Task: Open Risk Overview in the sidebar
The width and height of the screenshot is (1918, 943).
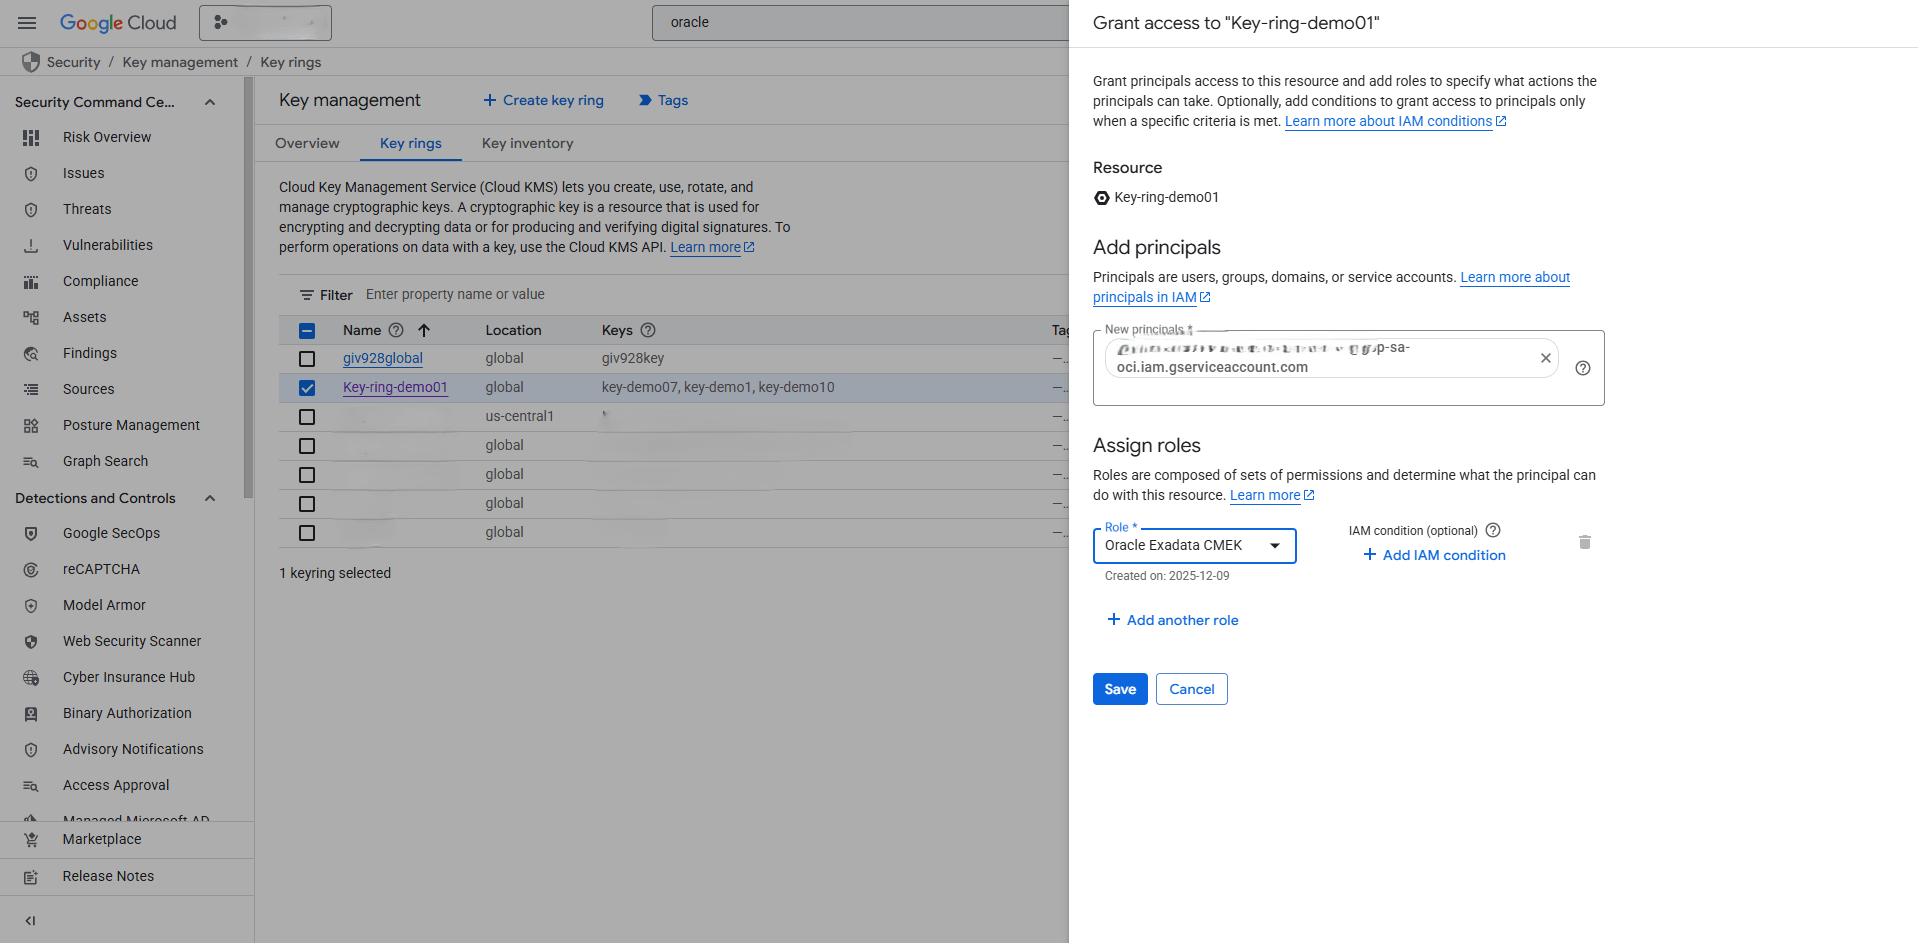Action: 107,137
